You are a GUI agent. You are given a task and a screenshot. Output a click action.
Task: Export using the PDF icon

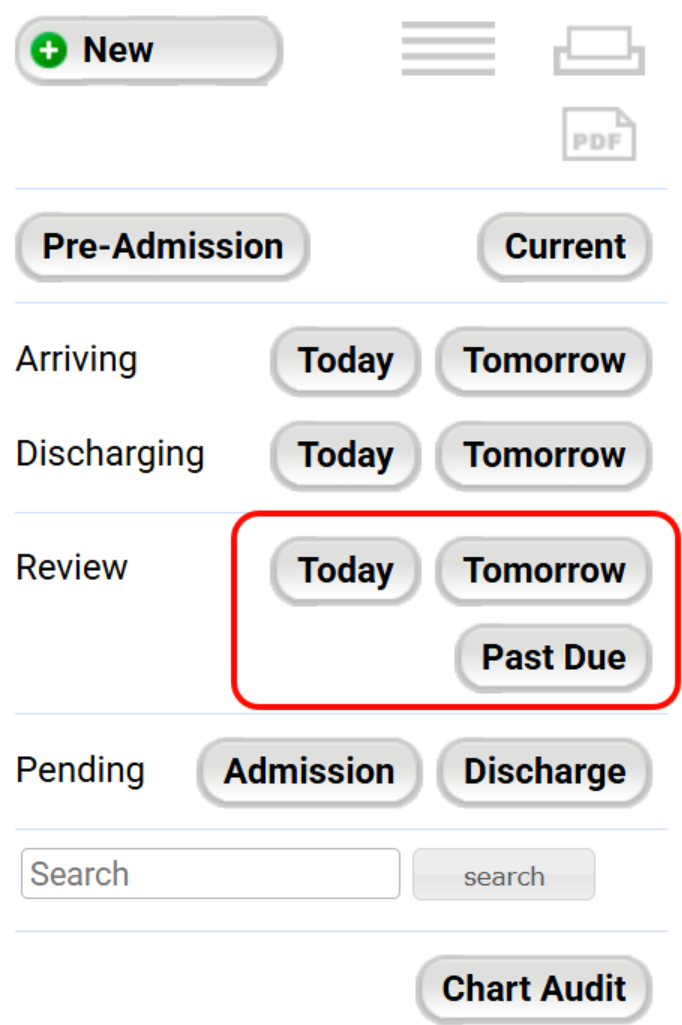pyautogui.click(x=599, y=135)
